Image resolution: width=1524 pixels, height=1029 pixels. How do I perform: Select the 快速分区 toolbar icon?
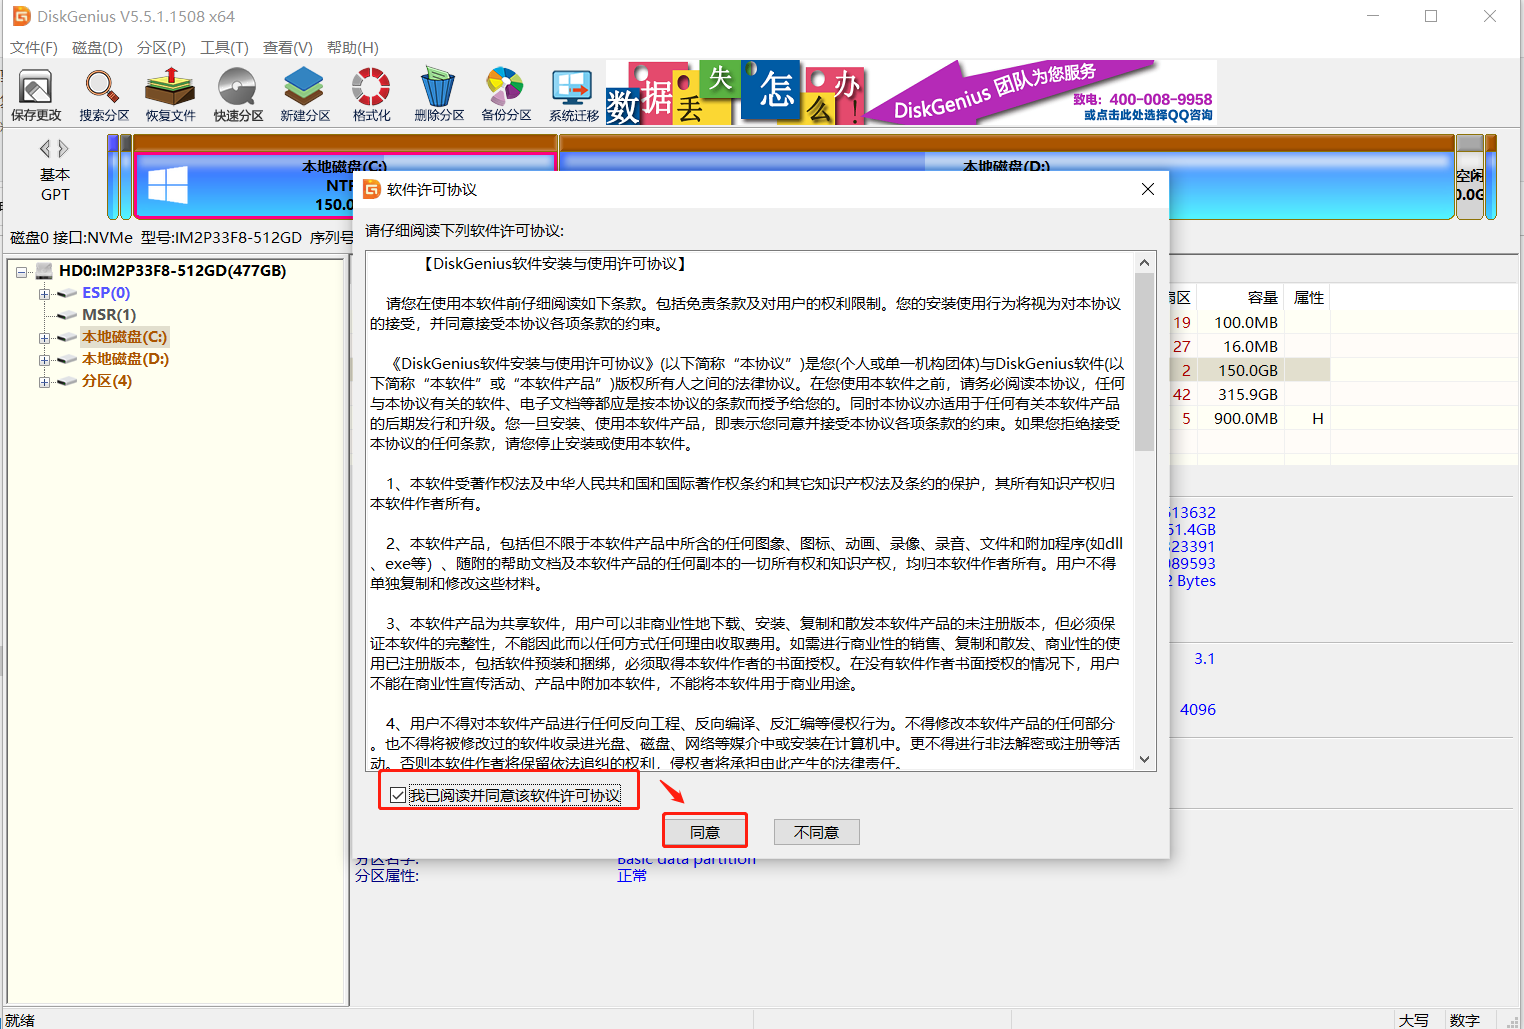238,95
